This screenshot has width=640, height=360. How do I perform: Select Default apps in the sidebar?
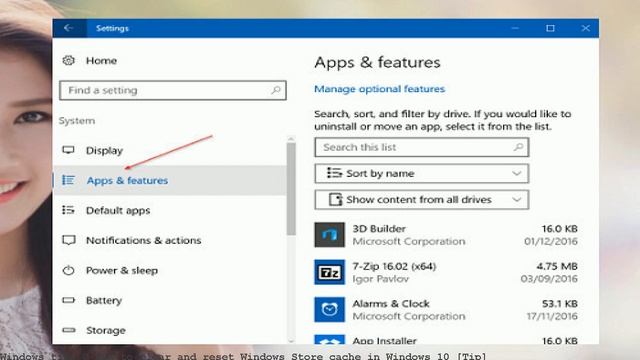[x=170, y=210]
